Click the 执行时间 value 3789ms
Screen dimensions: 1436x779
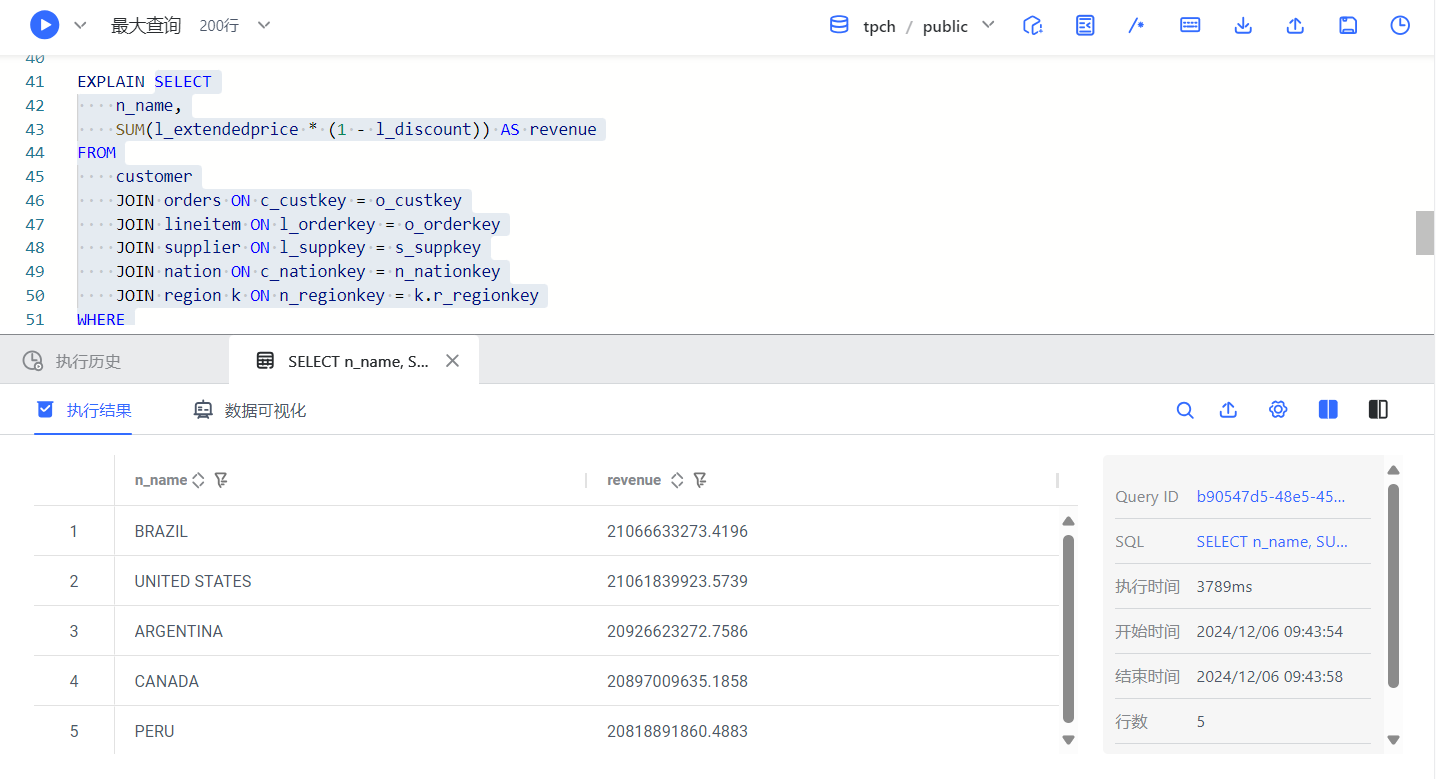(x=1224, y=586)
